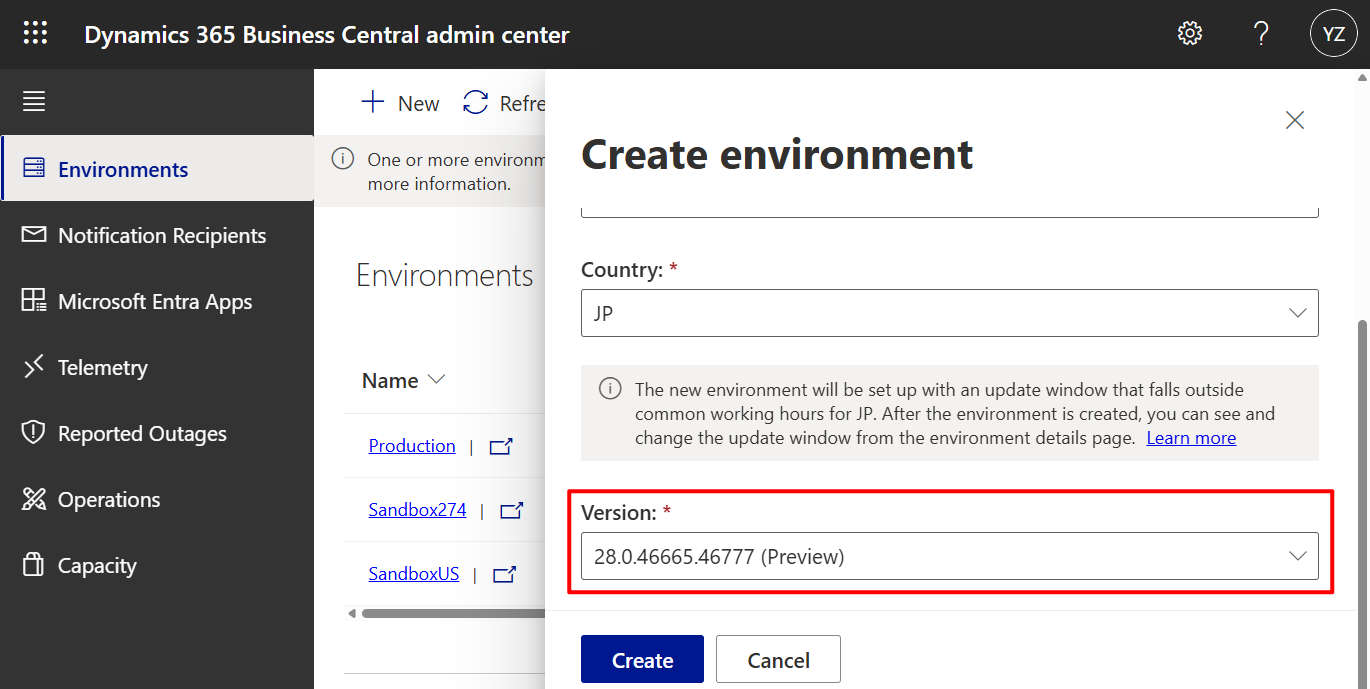Viewport: 1370px width, 689px height.
Task: Open the help question mark menu
Action: pyautogui.click(x=1261, y=33)
